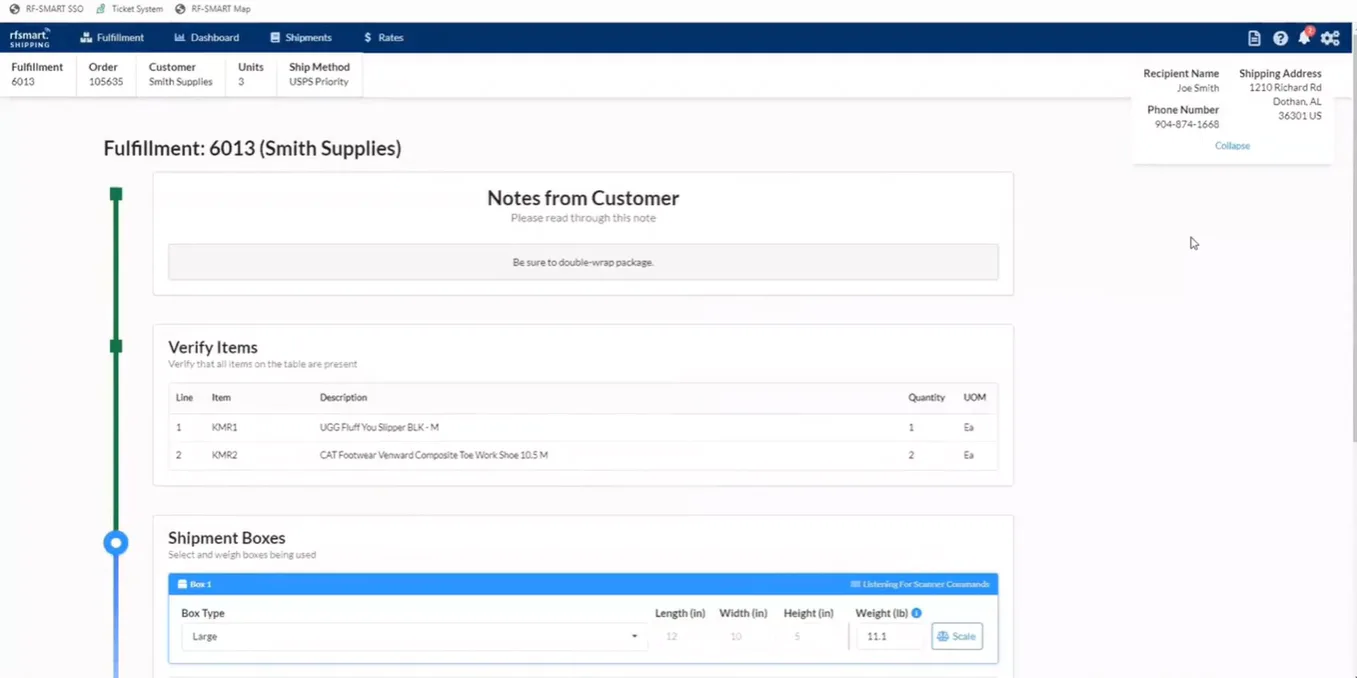The width and height of the screenshot is (1357, 678).
Task: Open the Fulfillment menu
Action: click(112, 38)
